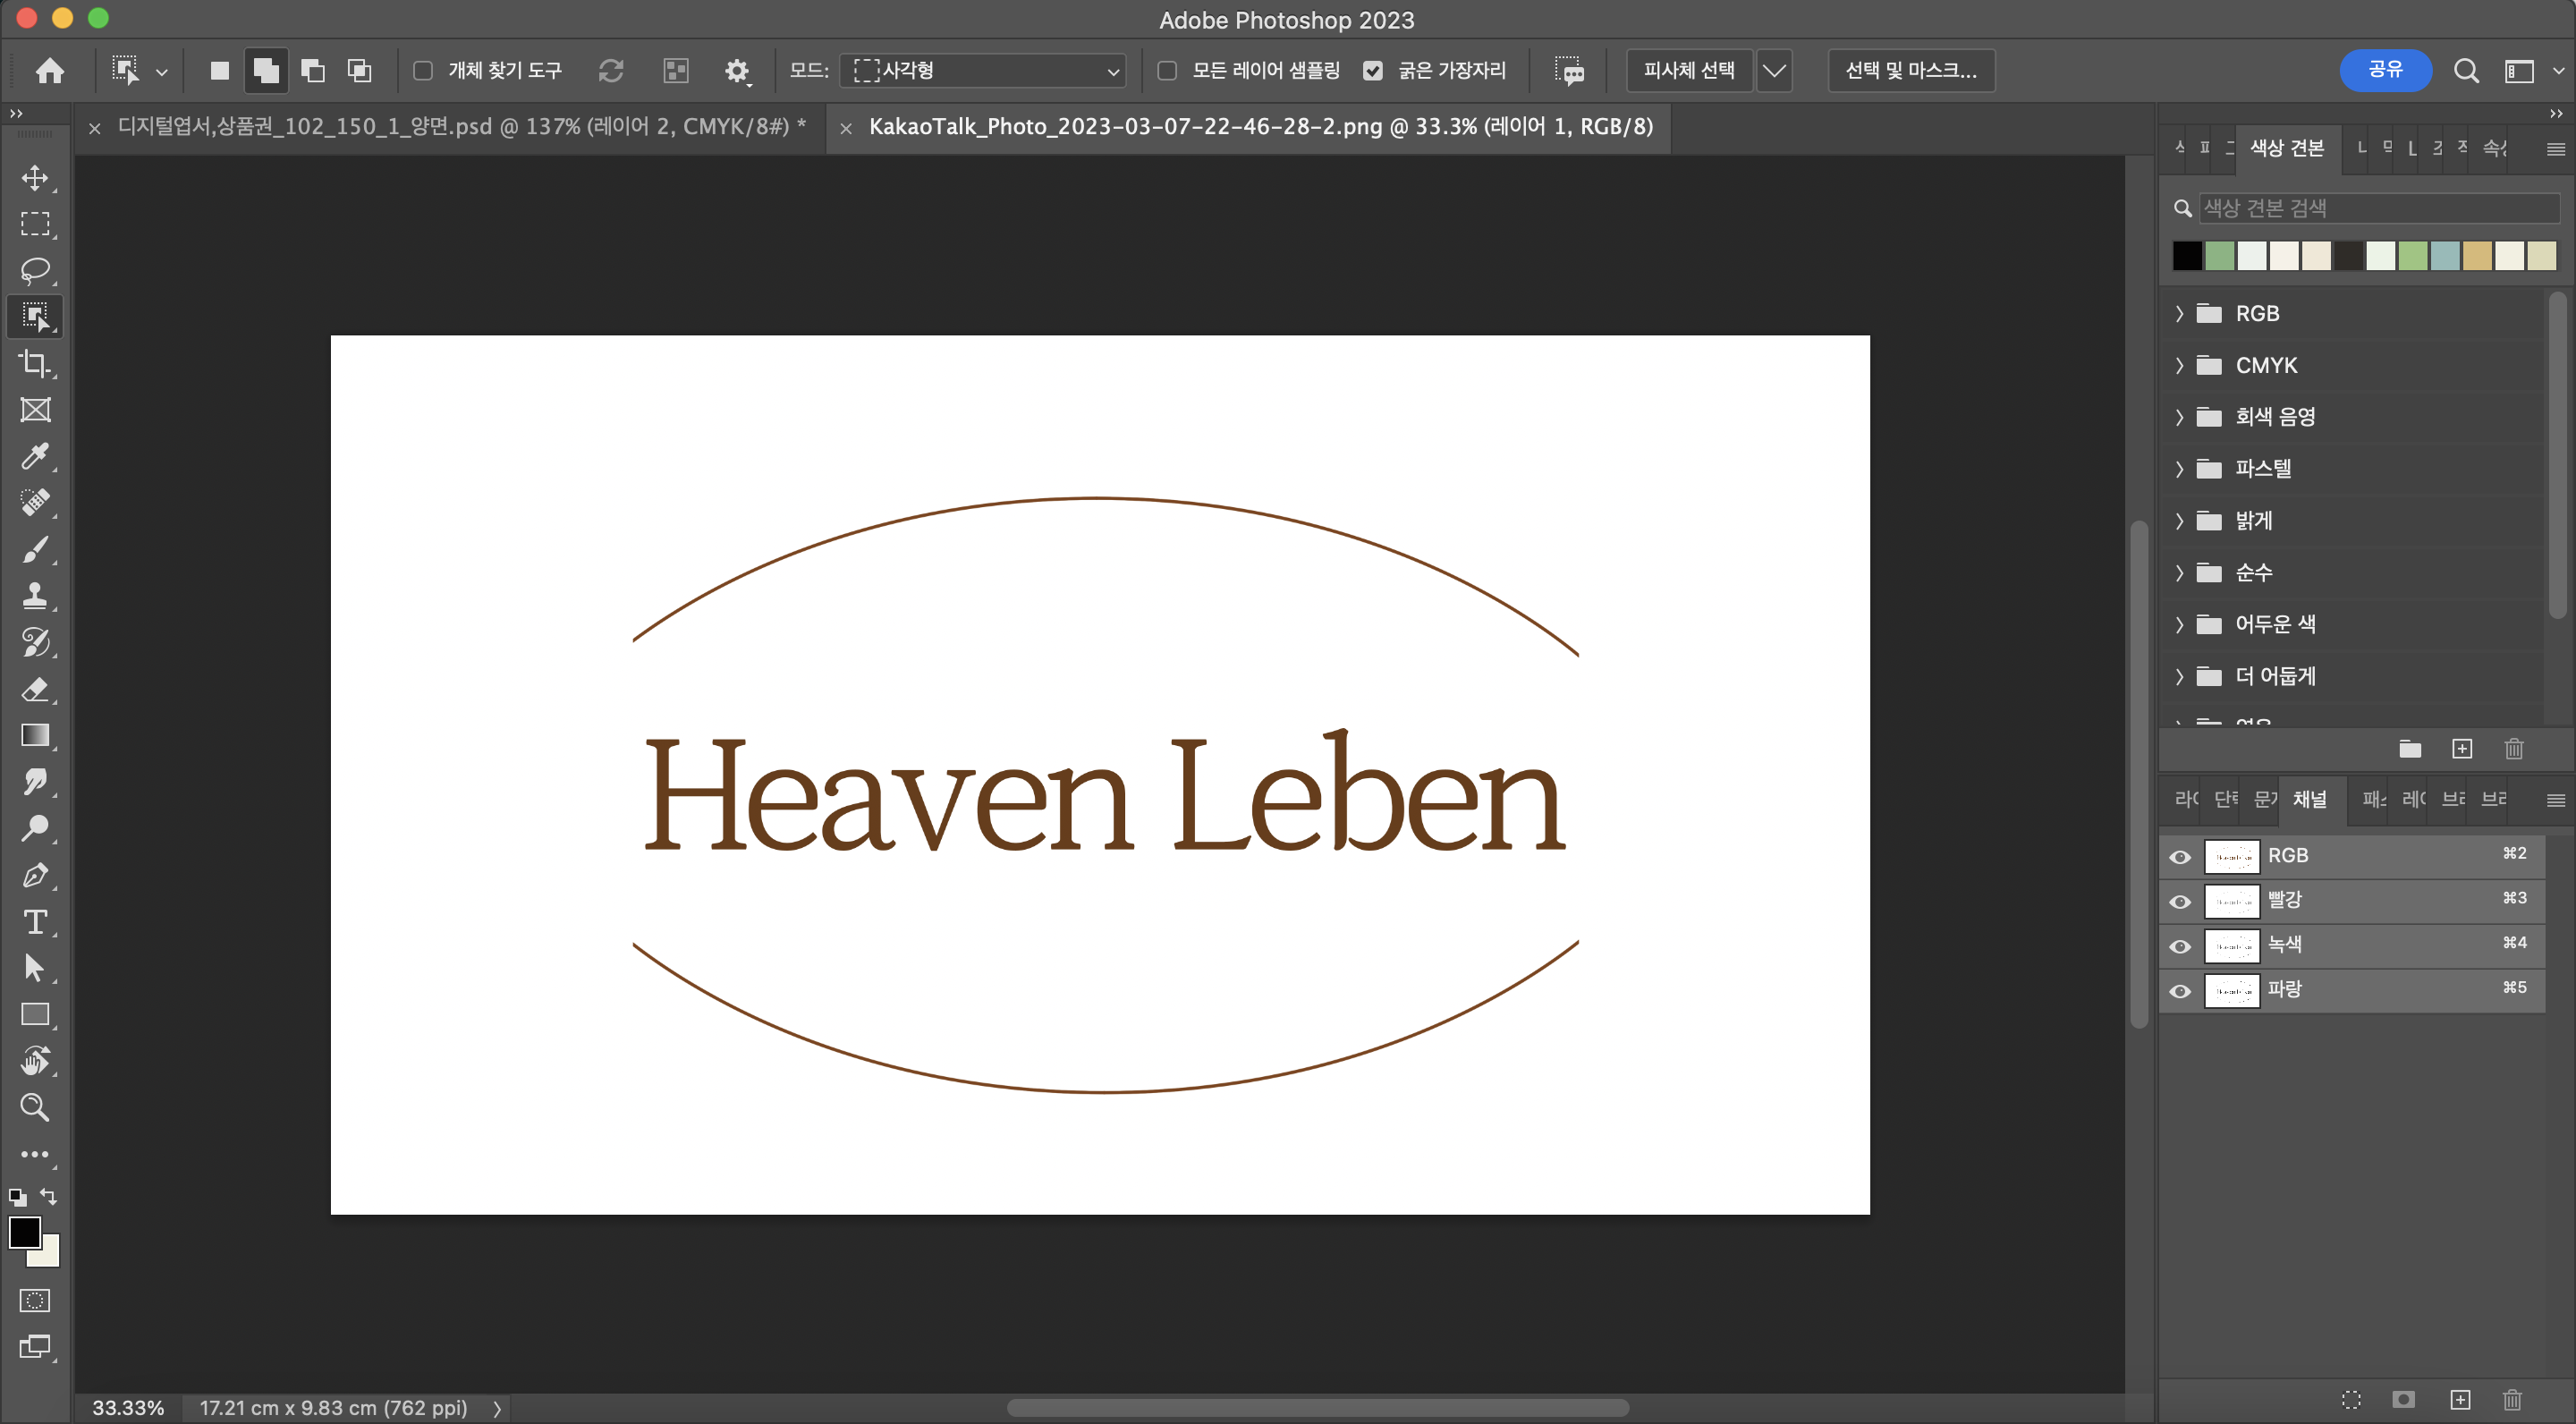The image size is (2576, 1424).
Task: Open the 모드 사각형 dropdown
Action: point(984,71)
